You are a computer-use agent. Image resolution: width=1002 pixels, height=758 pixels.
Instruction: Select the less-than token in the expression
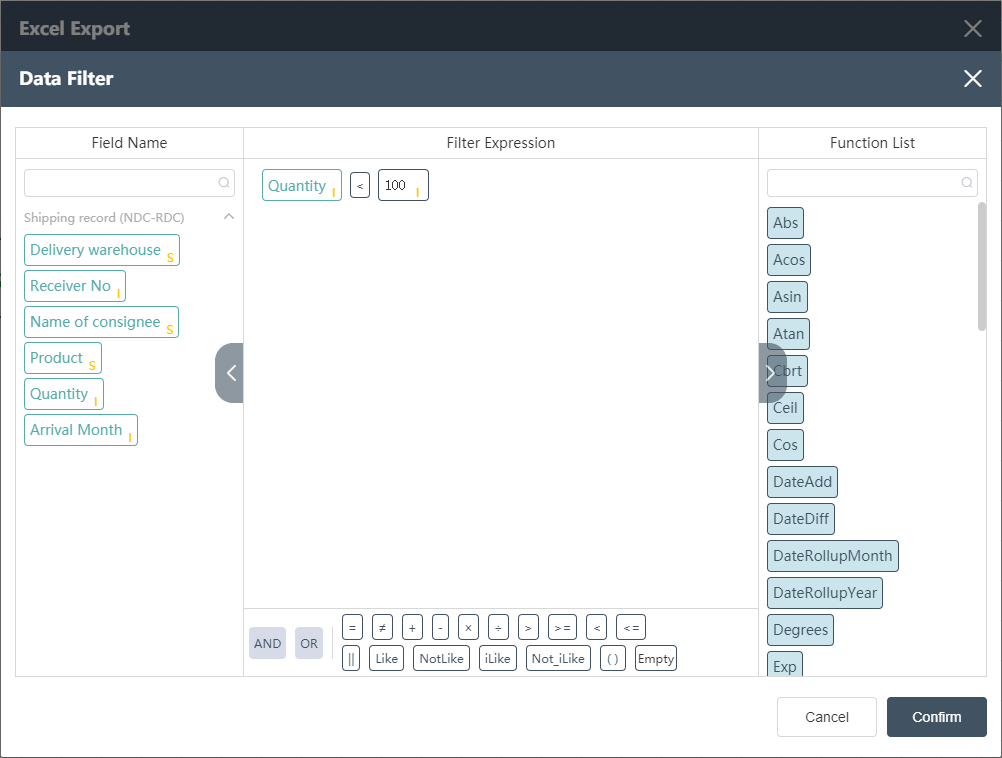click(360, 185)
